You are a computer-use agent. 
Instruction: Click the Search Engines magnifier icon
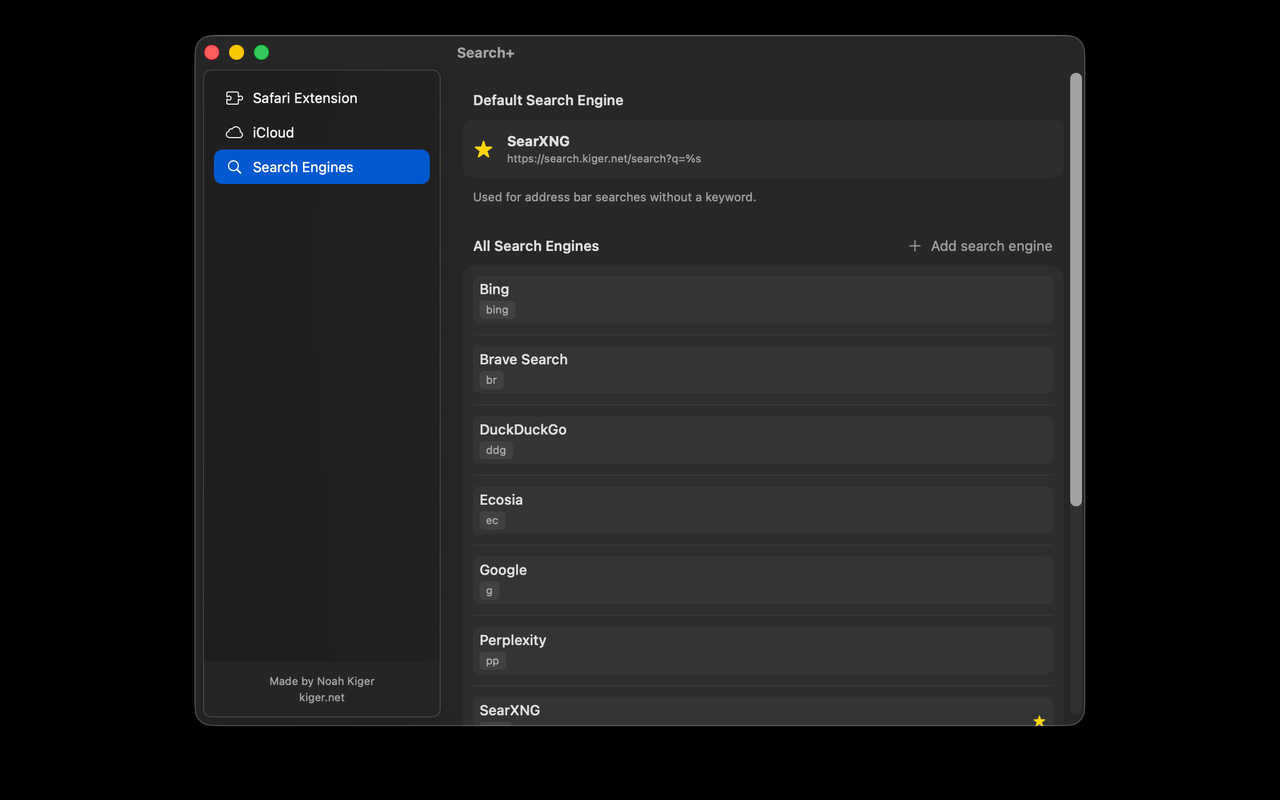point(234,167)
